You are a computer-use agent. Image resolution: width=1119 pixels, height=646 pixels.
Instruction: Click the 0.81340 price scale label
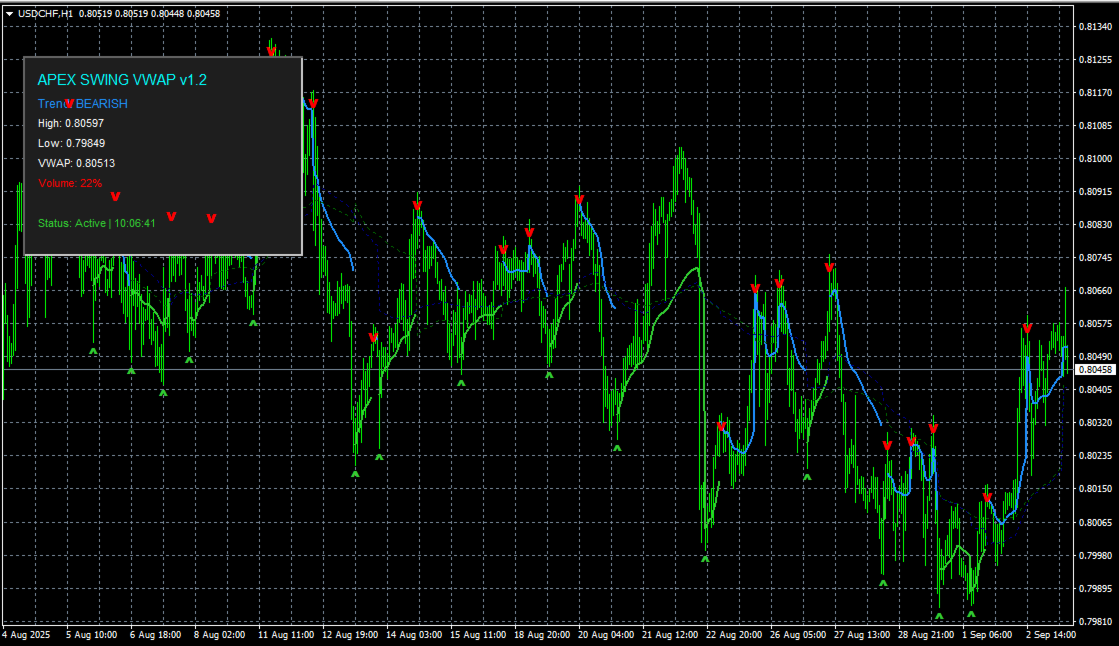pos(1095,26)
